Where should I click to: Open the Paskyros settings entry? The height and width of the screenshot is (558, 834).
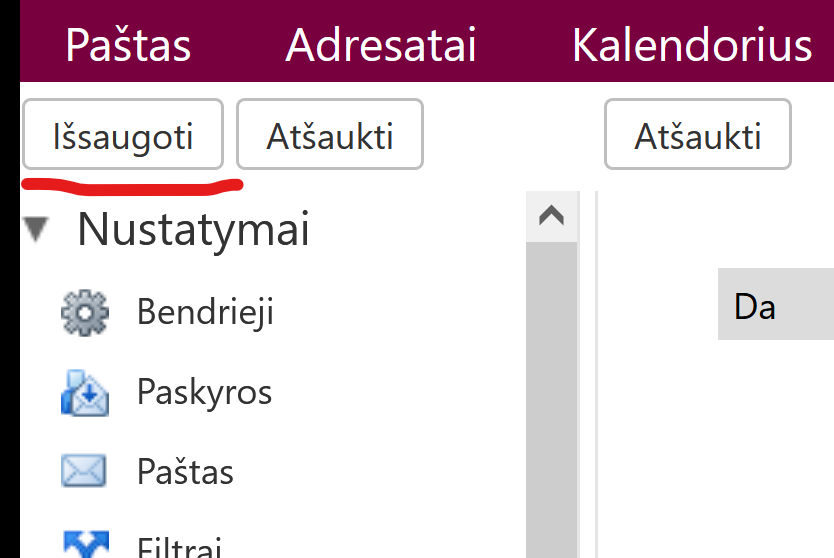204,392
